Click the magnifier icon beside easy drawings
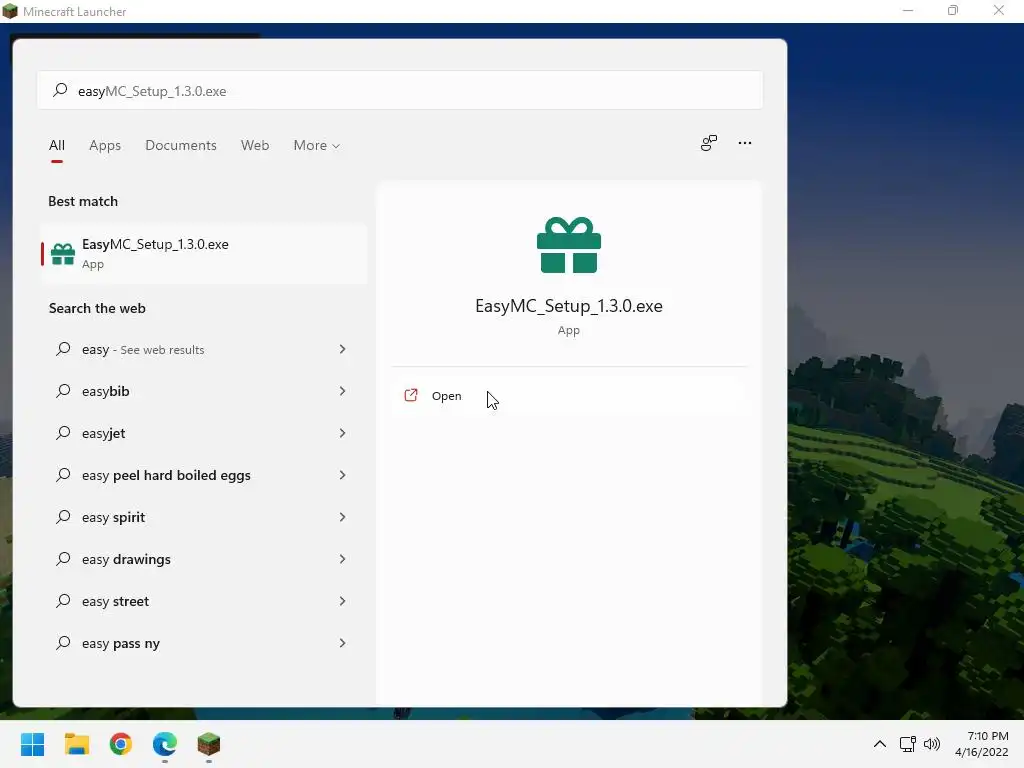The height and width of the screenshot is (768, 1024). coord(63,558)
